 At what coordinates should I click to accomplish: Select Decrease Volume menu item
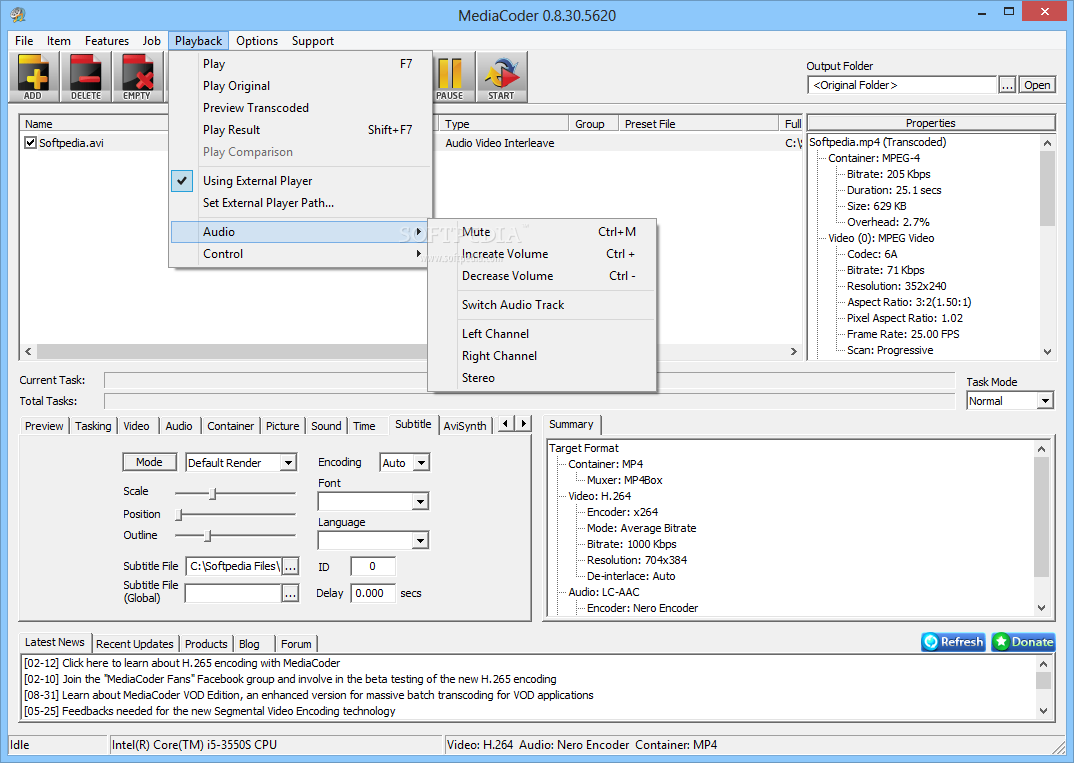click(542, 275)
